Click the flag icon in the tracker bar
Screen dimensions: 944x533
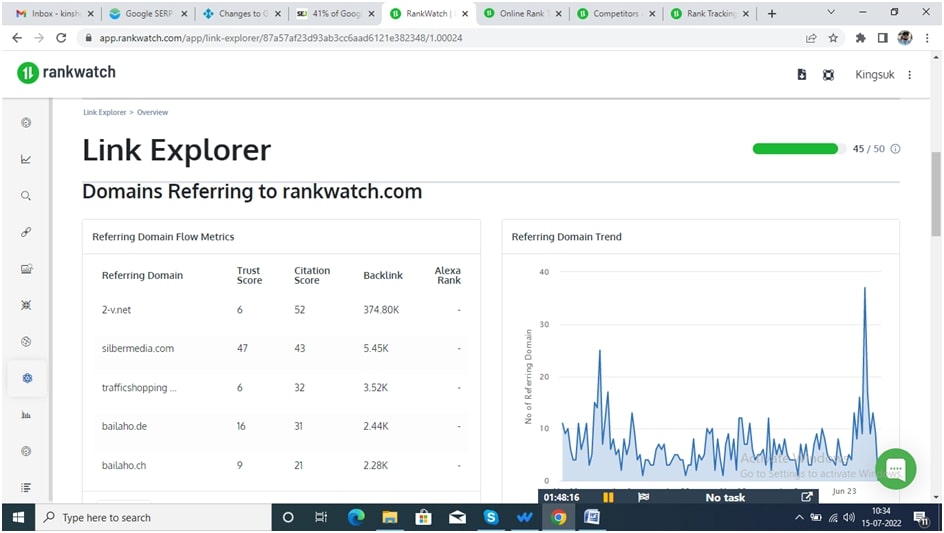[644, 497]
